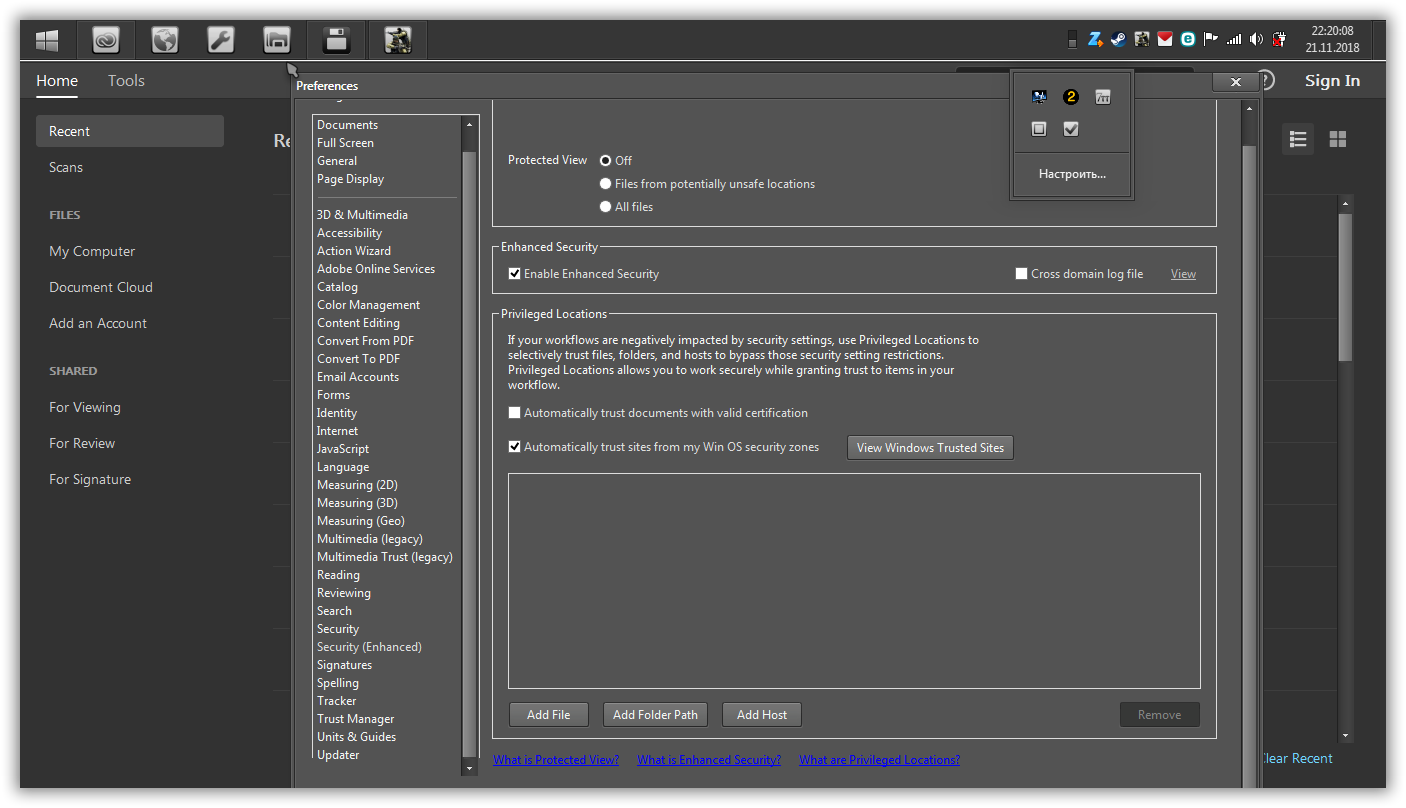This screenshot has width=1406, height=808.
Task: Click the floppy disk taskbar icon
Action: coord(336,40)
